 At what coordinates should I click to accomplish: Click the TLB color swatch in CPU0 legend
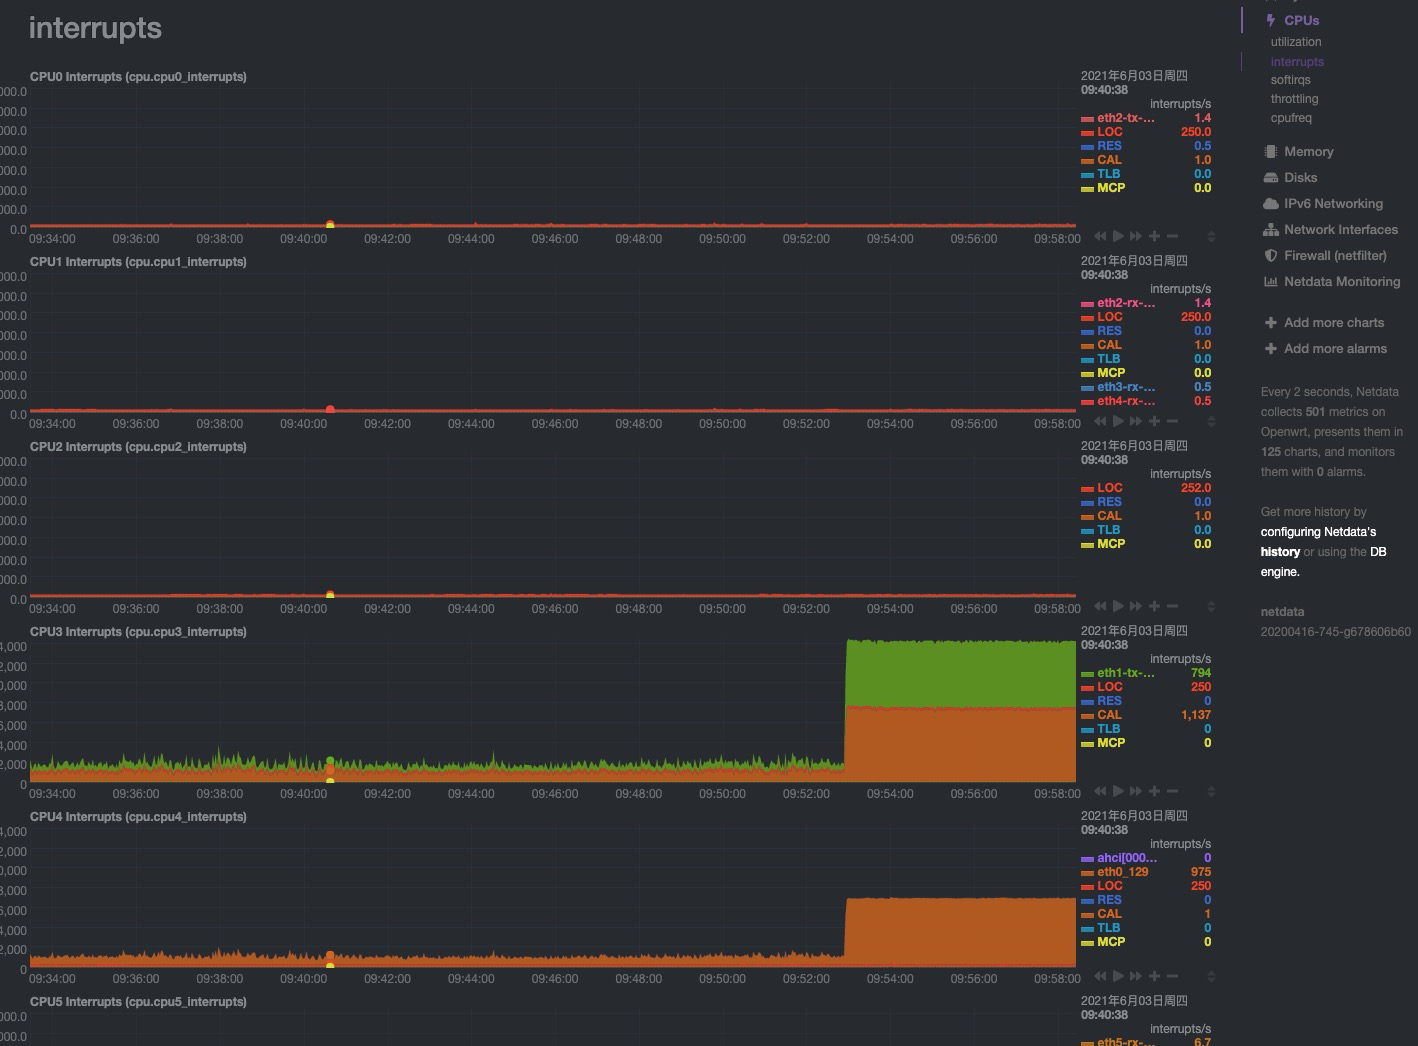[1087, 175]
